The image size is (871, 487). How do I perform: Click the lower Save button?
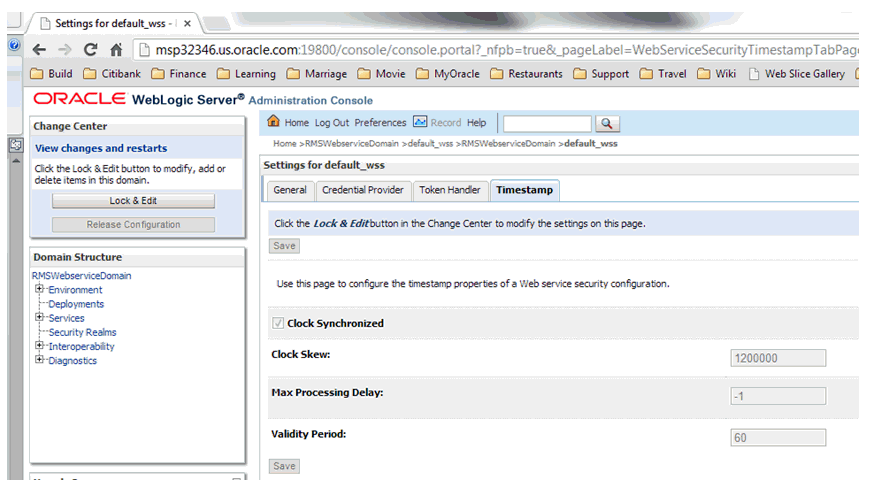pos(284,466)
